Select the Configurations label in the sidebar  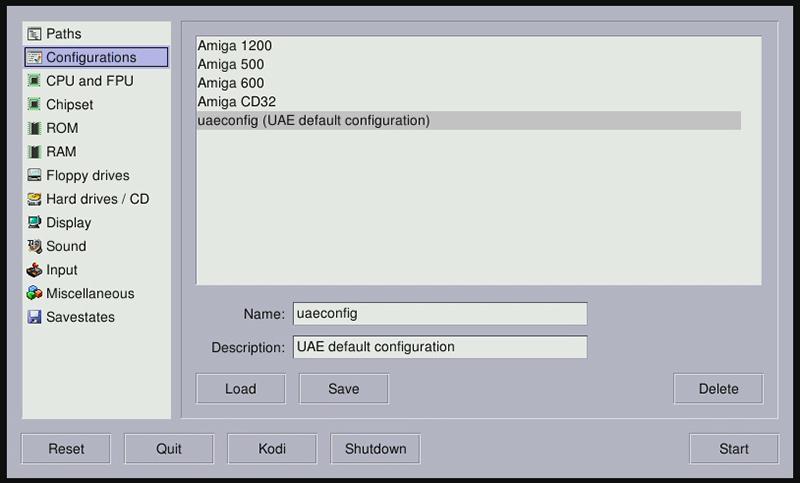[x=91, y=57]
